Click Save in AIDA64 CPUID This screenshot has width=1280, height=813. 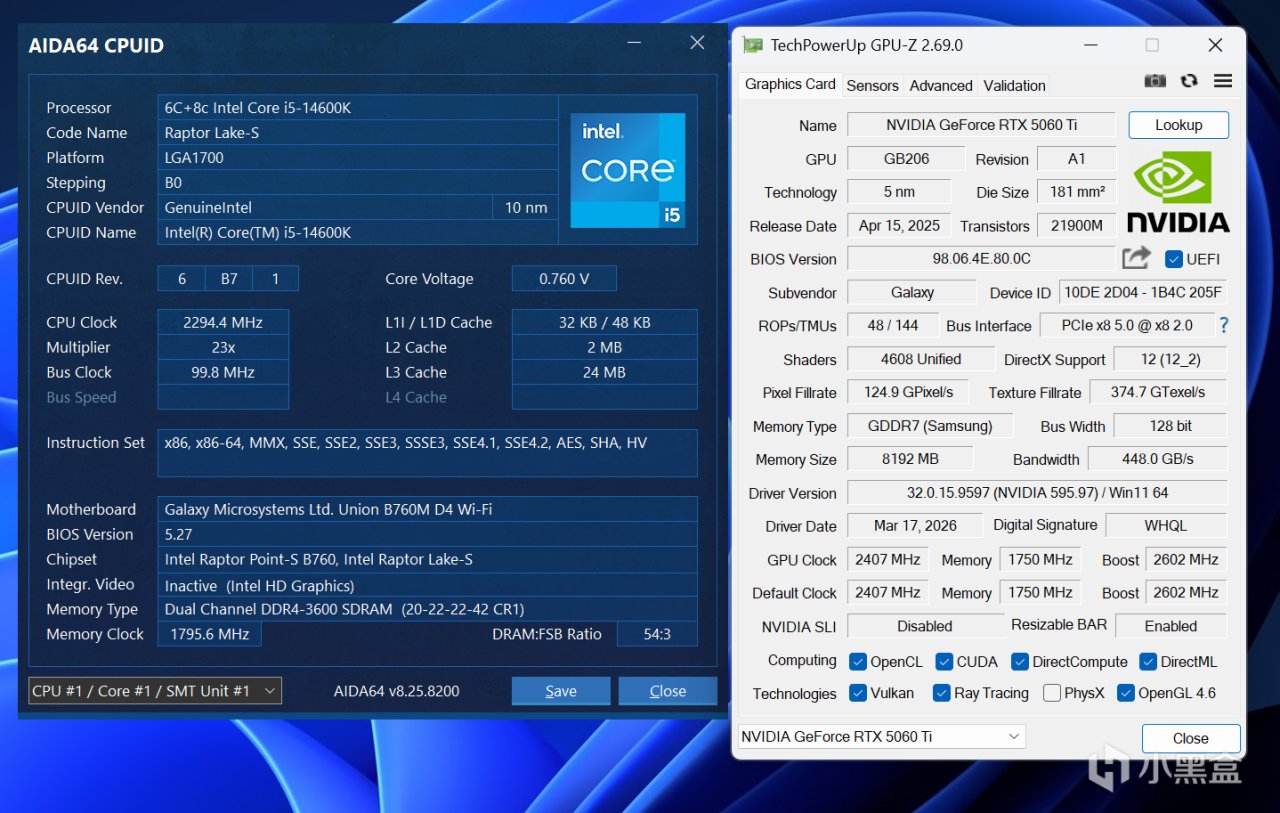(560, 691)
